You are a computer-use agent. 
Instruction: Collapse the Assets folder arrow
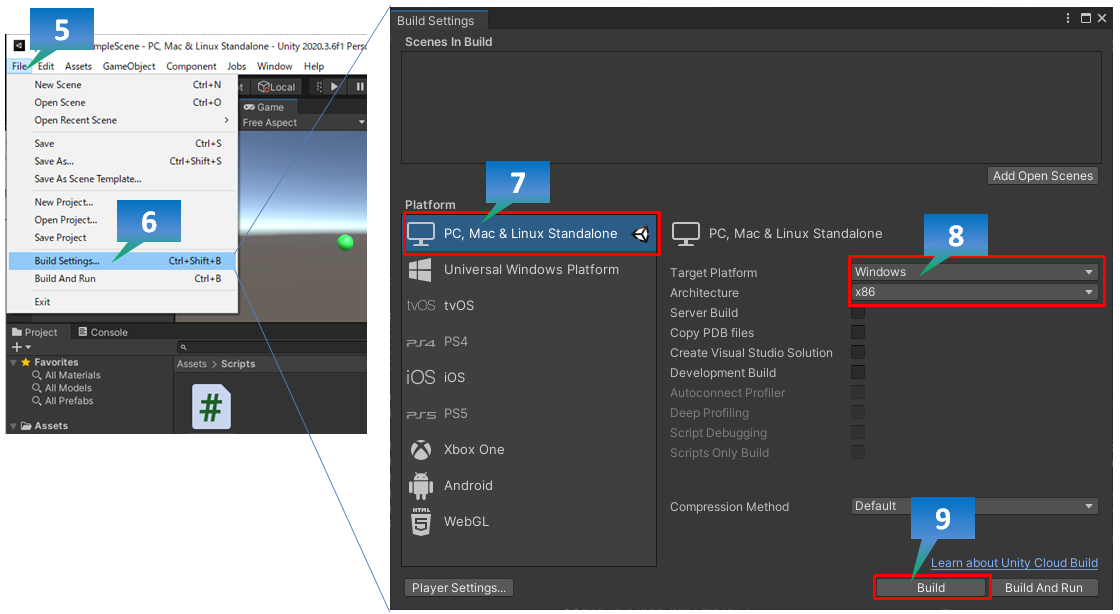(14, 426)
